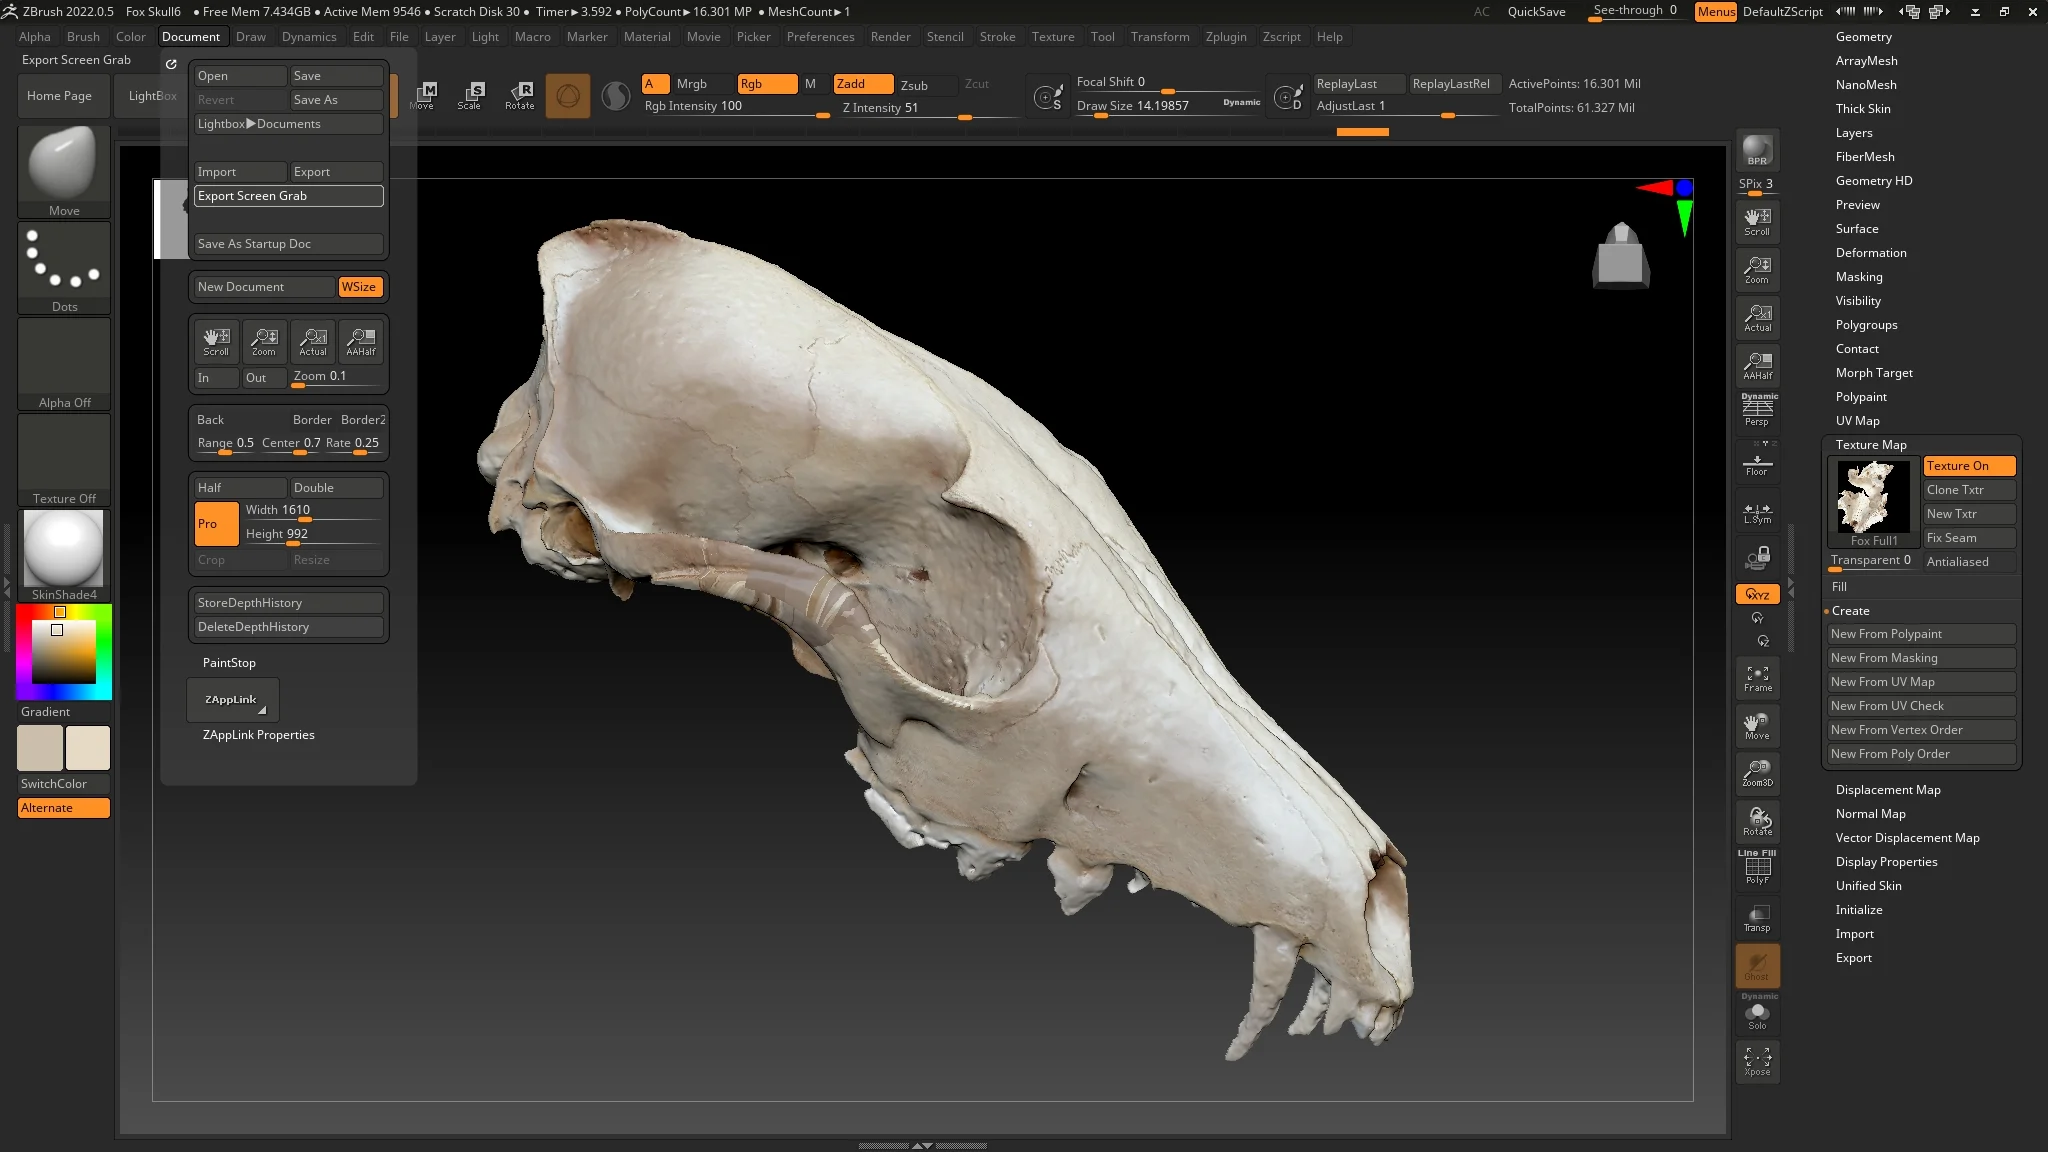Click Save As Startup Doc
This screenshot has height=1152, width=2048.
(288, 244)
